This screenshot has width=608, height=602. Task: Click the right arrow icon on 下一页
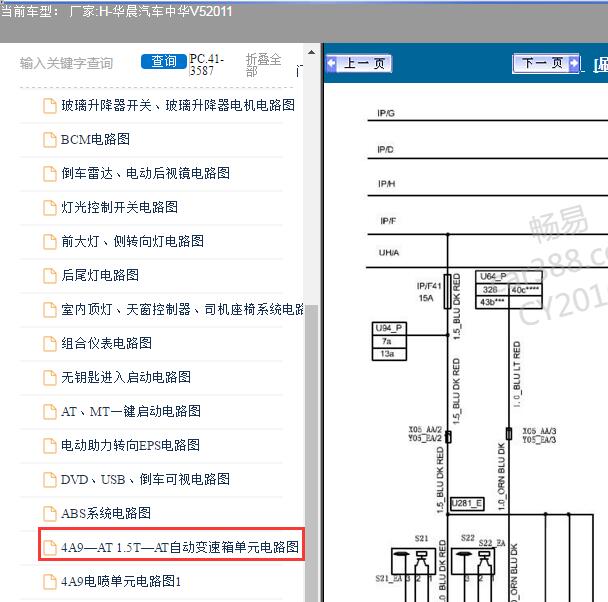click(574, 63)
